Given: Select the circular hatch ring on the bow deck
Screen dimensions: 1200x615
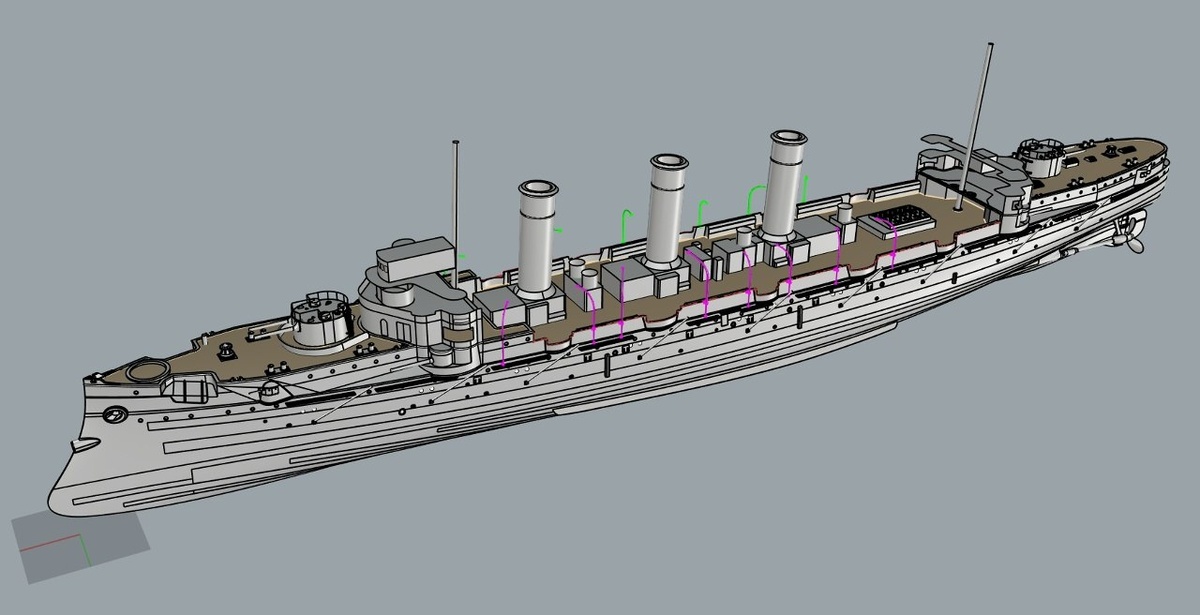Looking at the screenshot, I should point(147,372).
